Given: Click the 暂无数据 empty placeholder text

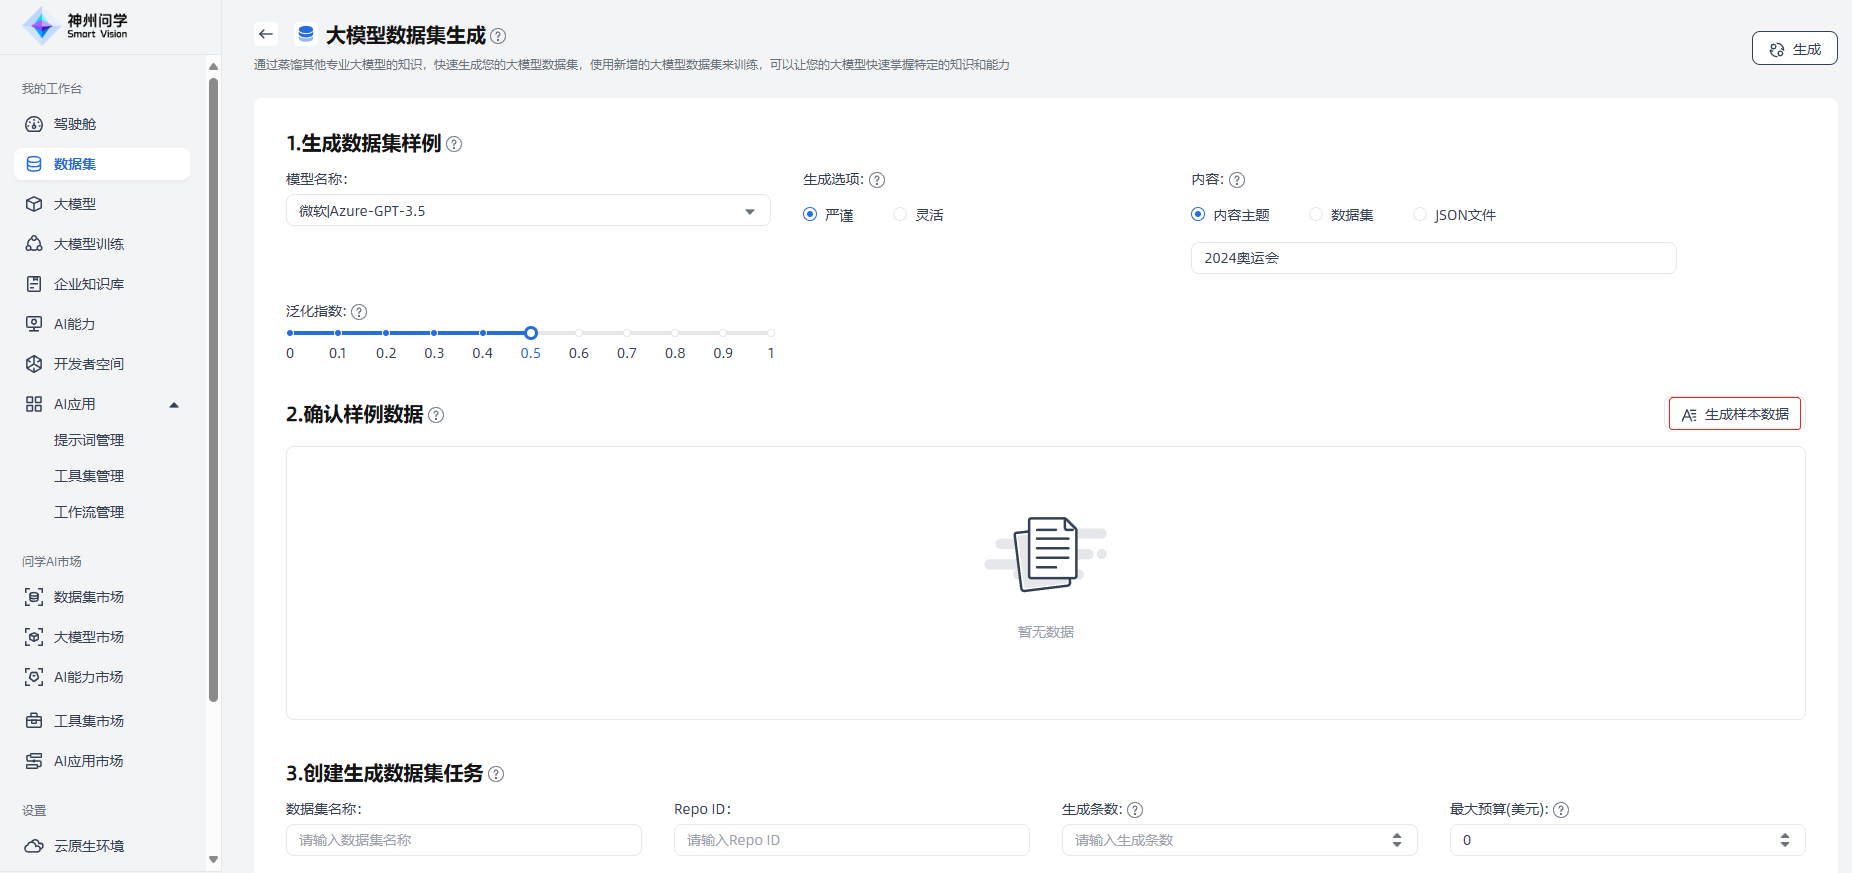Looking at the screenshot, I should [x=1046, y=632].
